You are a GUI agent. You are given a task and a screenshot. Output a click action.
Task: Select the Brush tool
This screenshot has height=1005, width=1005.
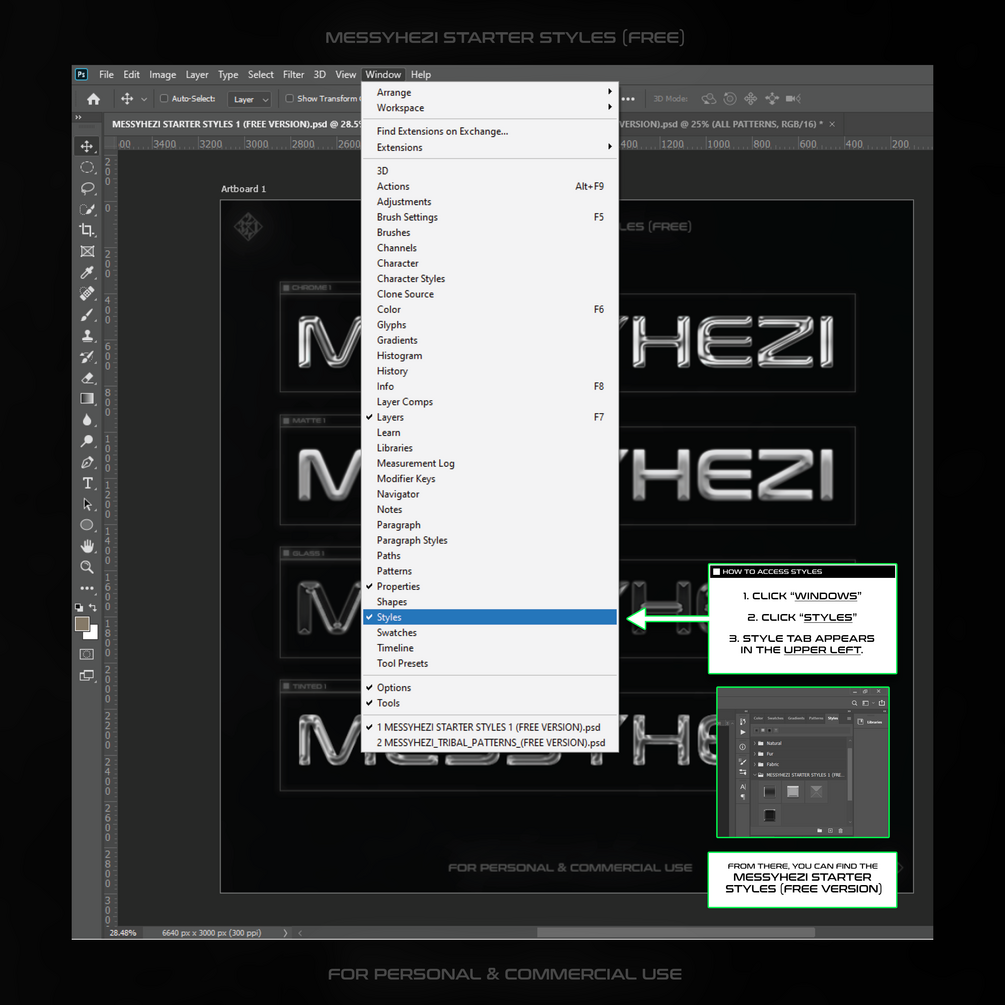coord(87,315)
